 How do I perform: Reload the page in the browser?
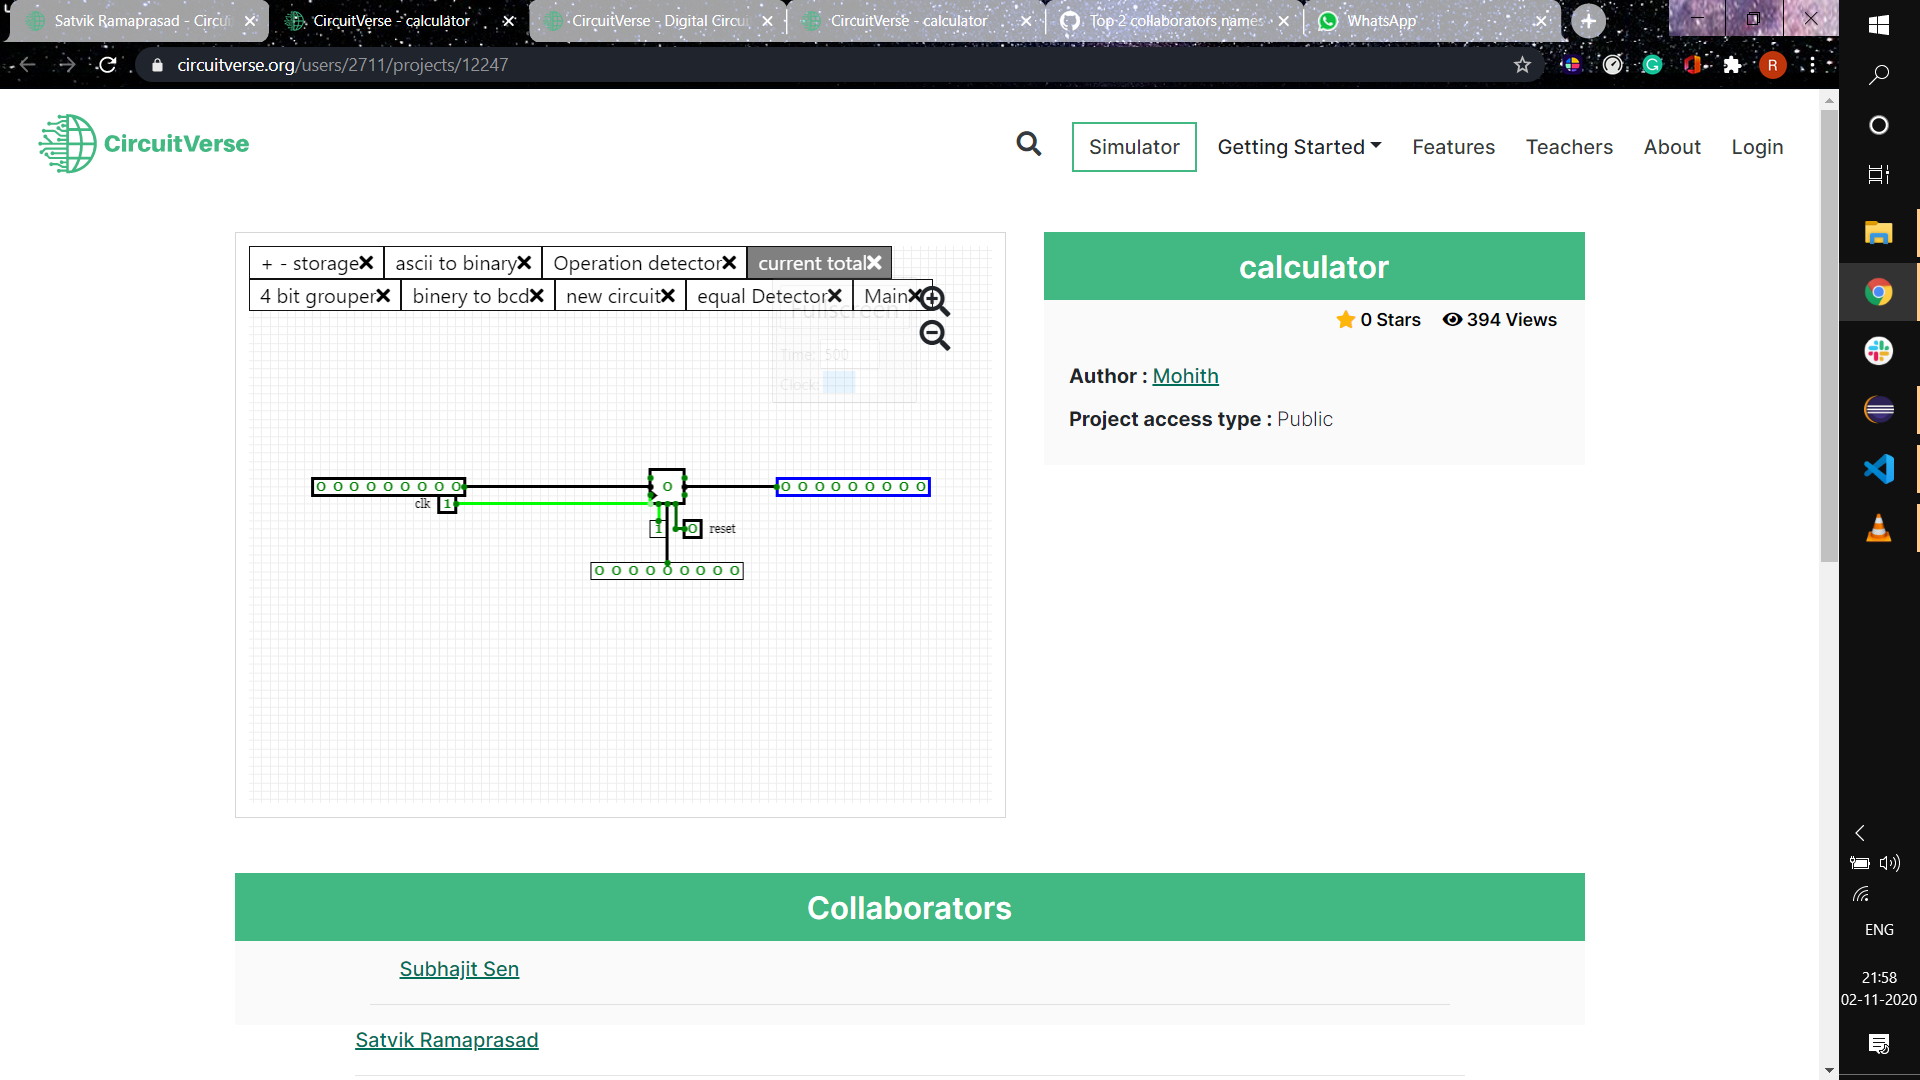click(x=108, y=65)
